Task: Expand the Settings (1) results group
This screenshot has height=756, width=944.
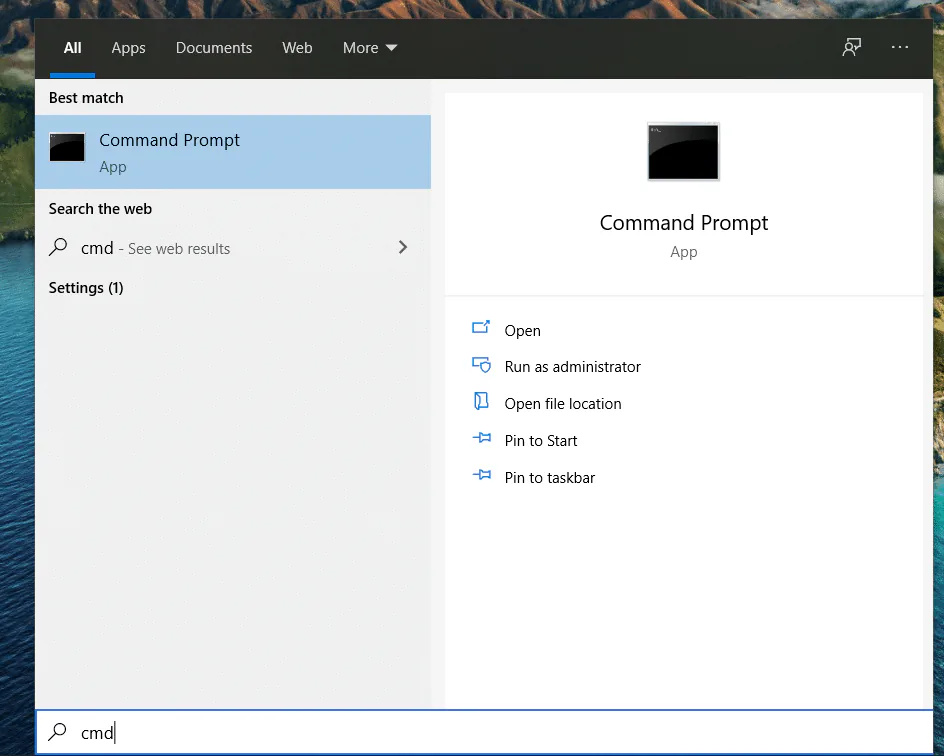Action: pos(86,288)
